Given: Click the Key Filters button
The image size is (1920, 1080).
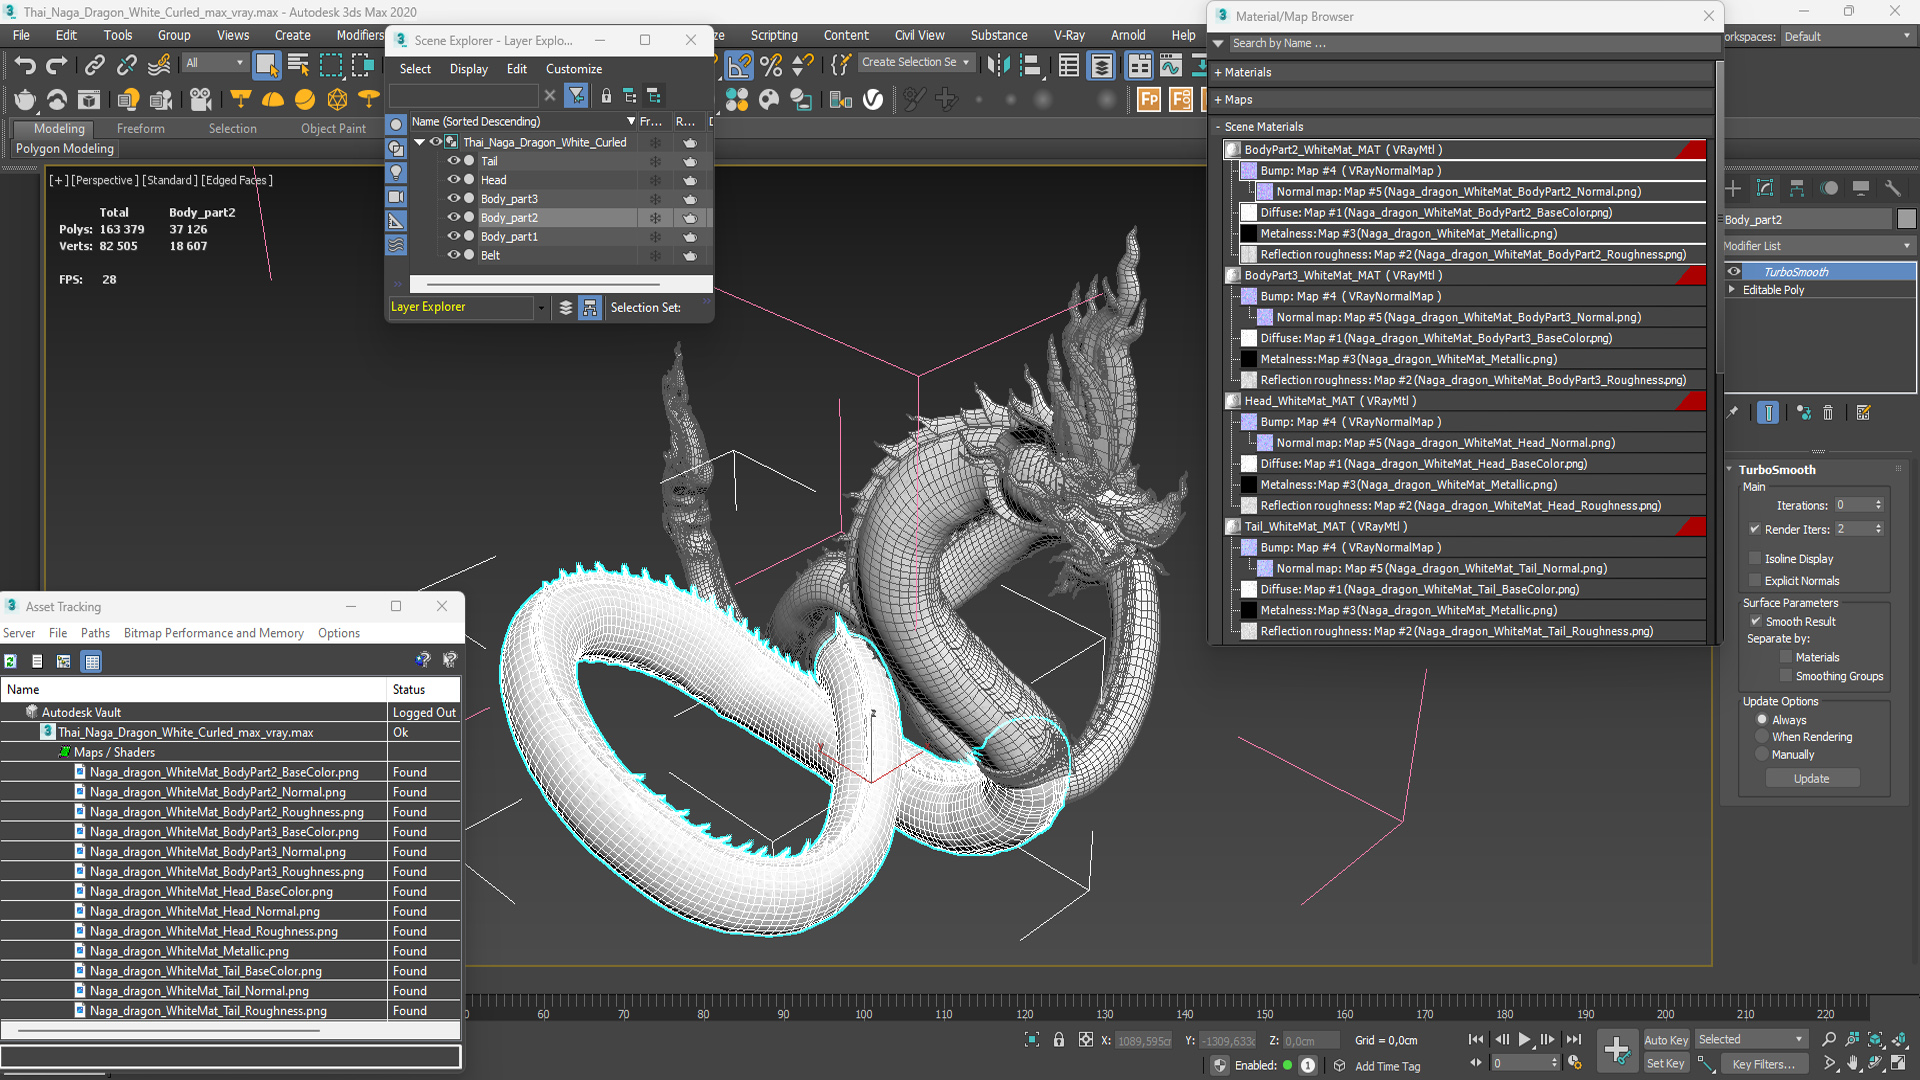Looking at the screenshot, I should (x=1763, y=1064).
